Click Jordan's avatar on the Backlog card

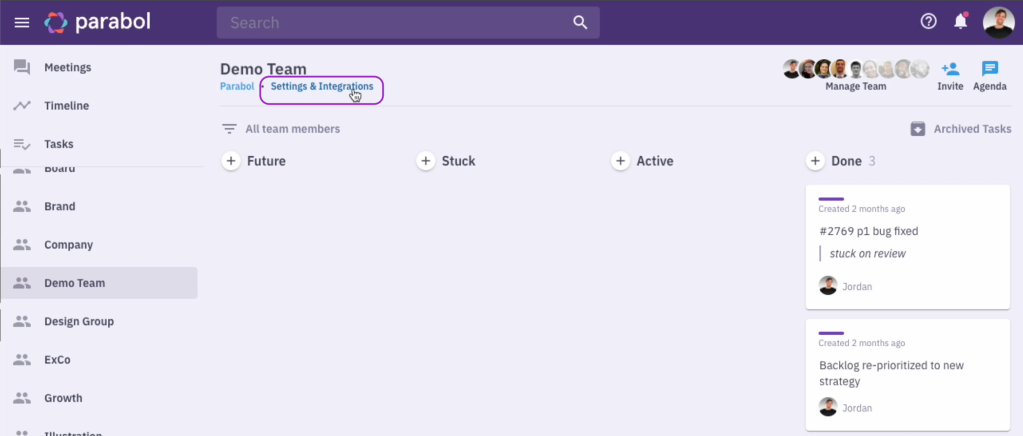(x=828, y=407)
